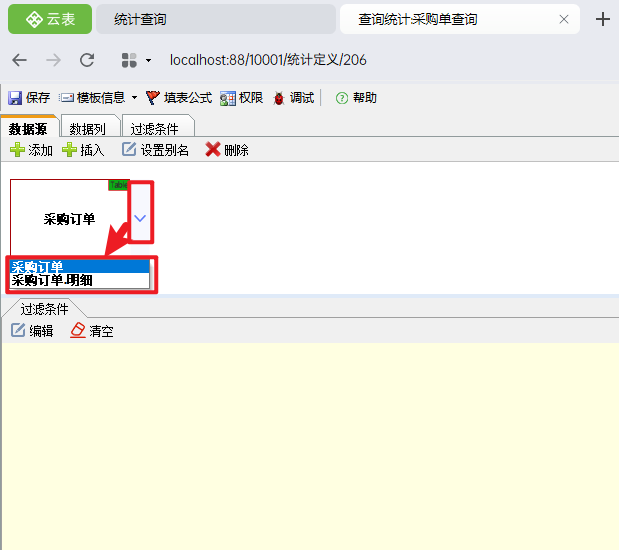The image size is (619, 550).
Task: Click the 插入 insert button
Action: pyautogui.click(x=83, y=150)
